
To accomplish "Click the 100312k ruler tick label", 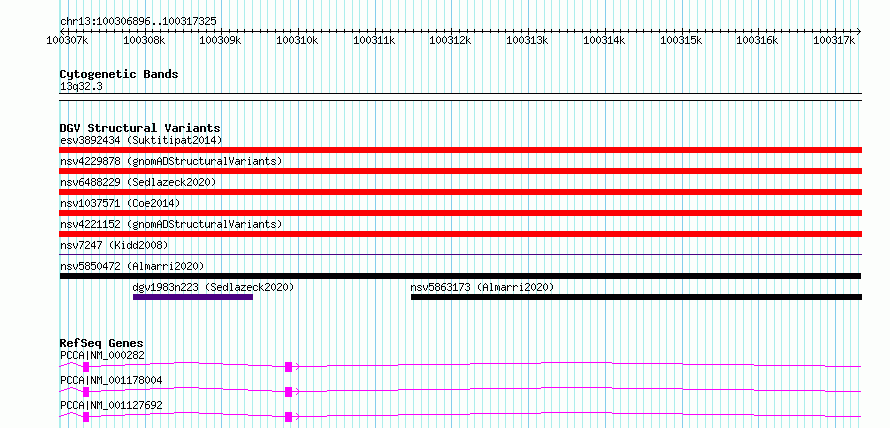I will coord(450,40).
